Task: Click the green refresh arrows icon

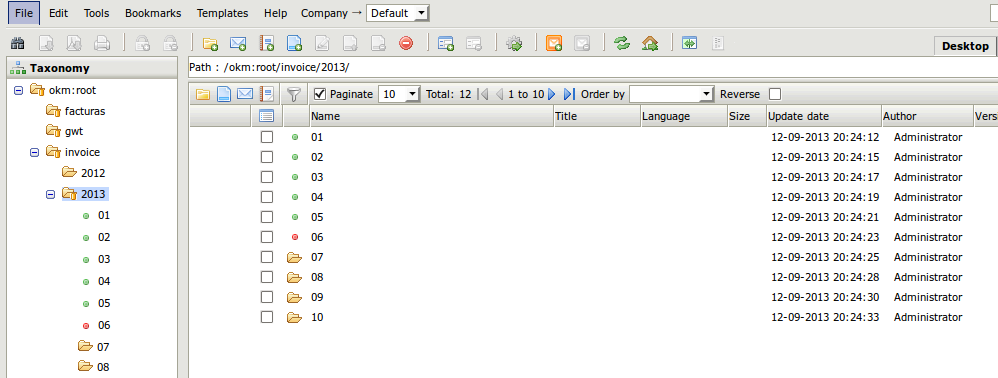Action: coord(622,43)
